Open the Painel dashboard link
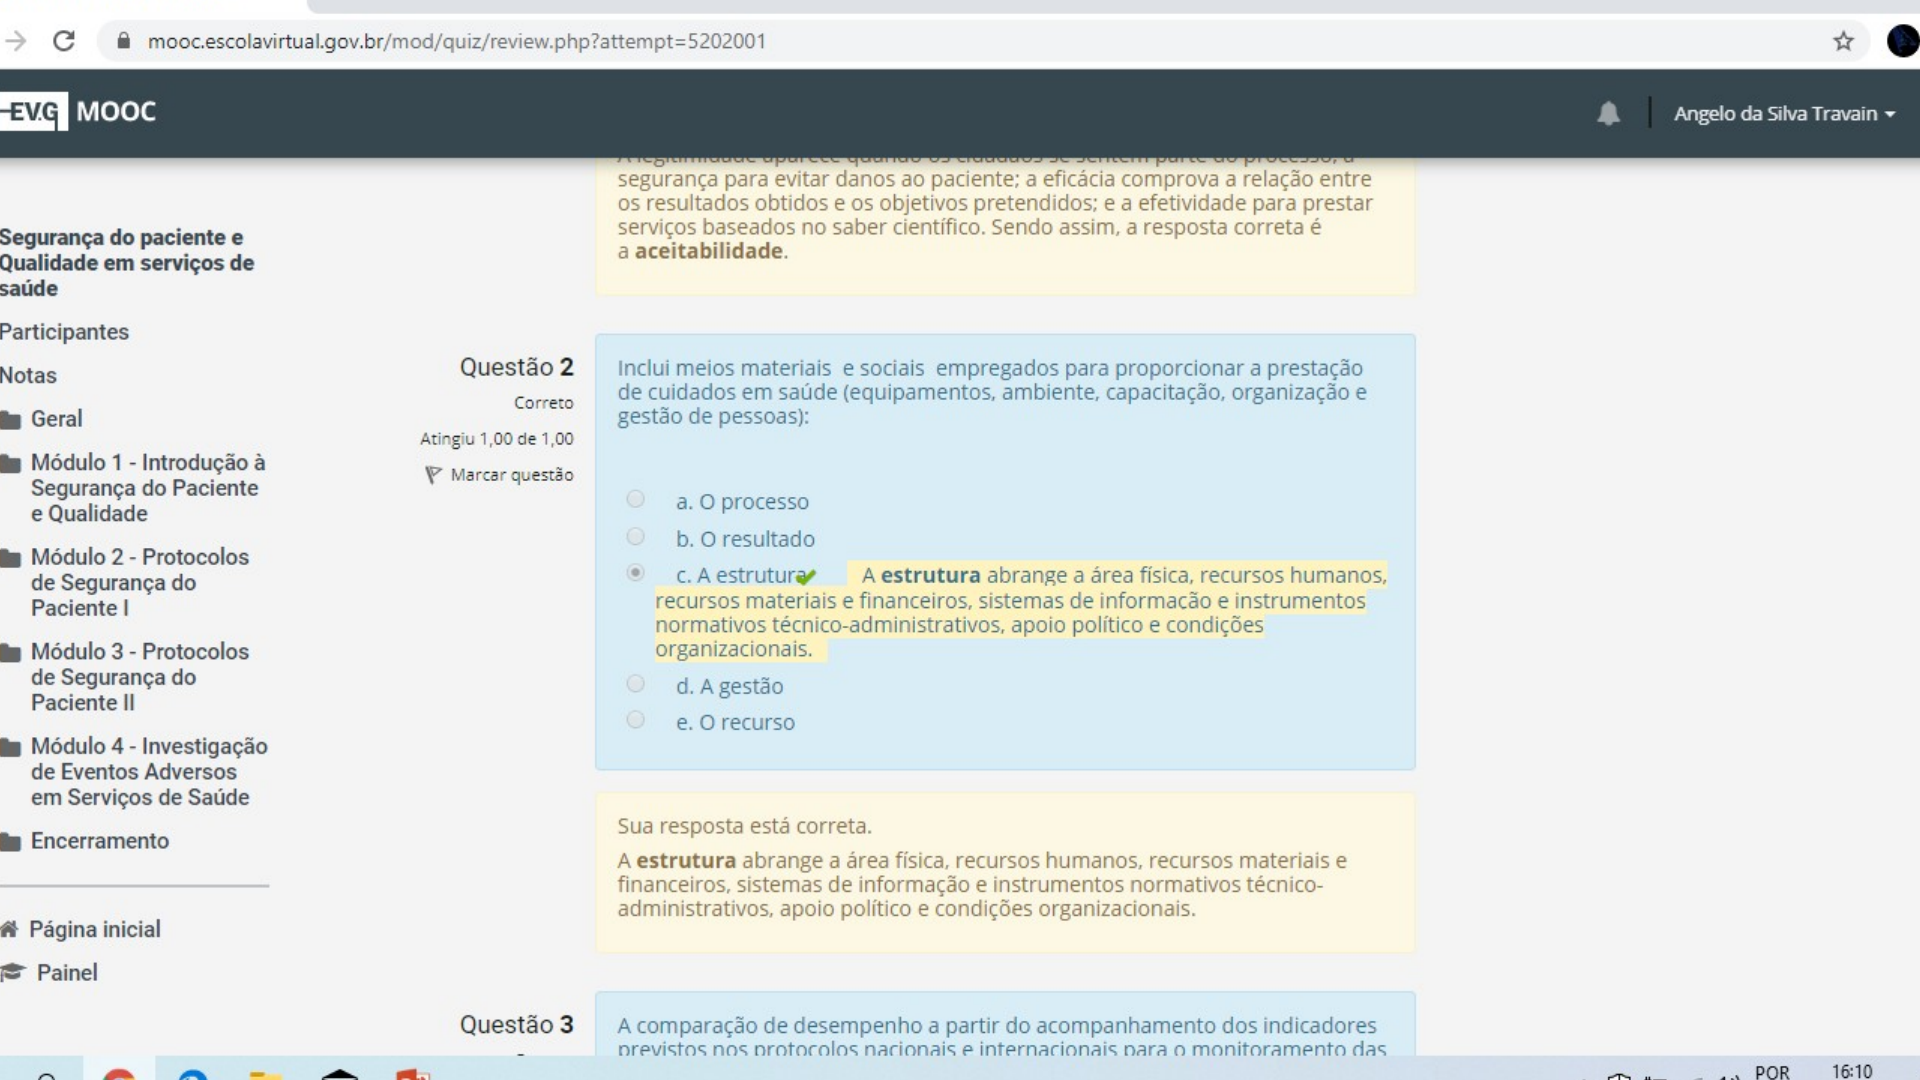The image size is (1920, 1080). pos(67,973)
